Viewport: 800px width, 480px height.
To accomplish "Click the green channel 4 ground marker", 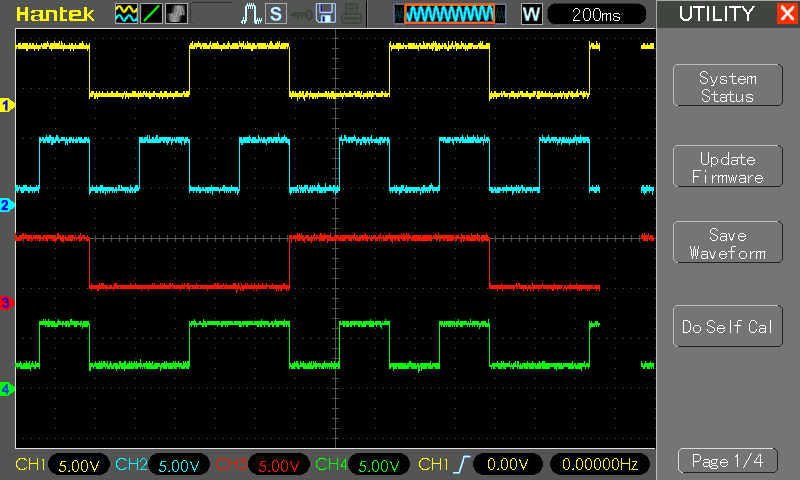I will [6, 389].
